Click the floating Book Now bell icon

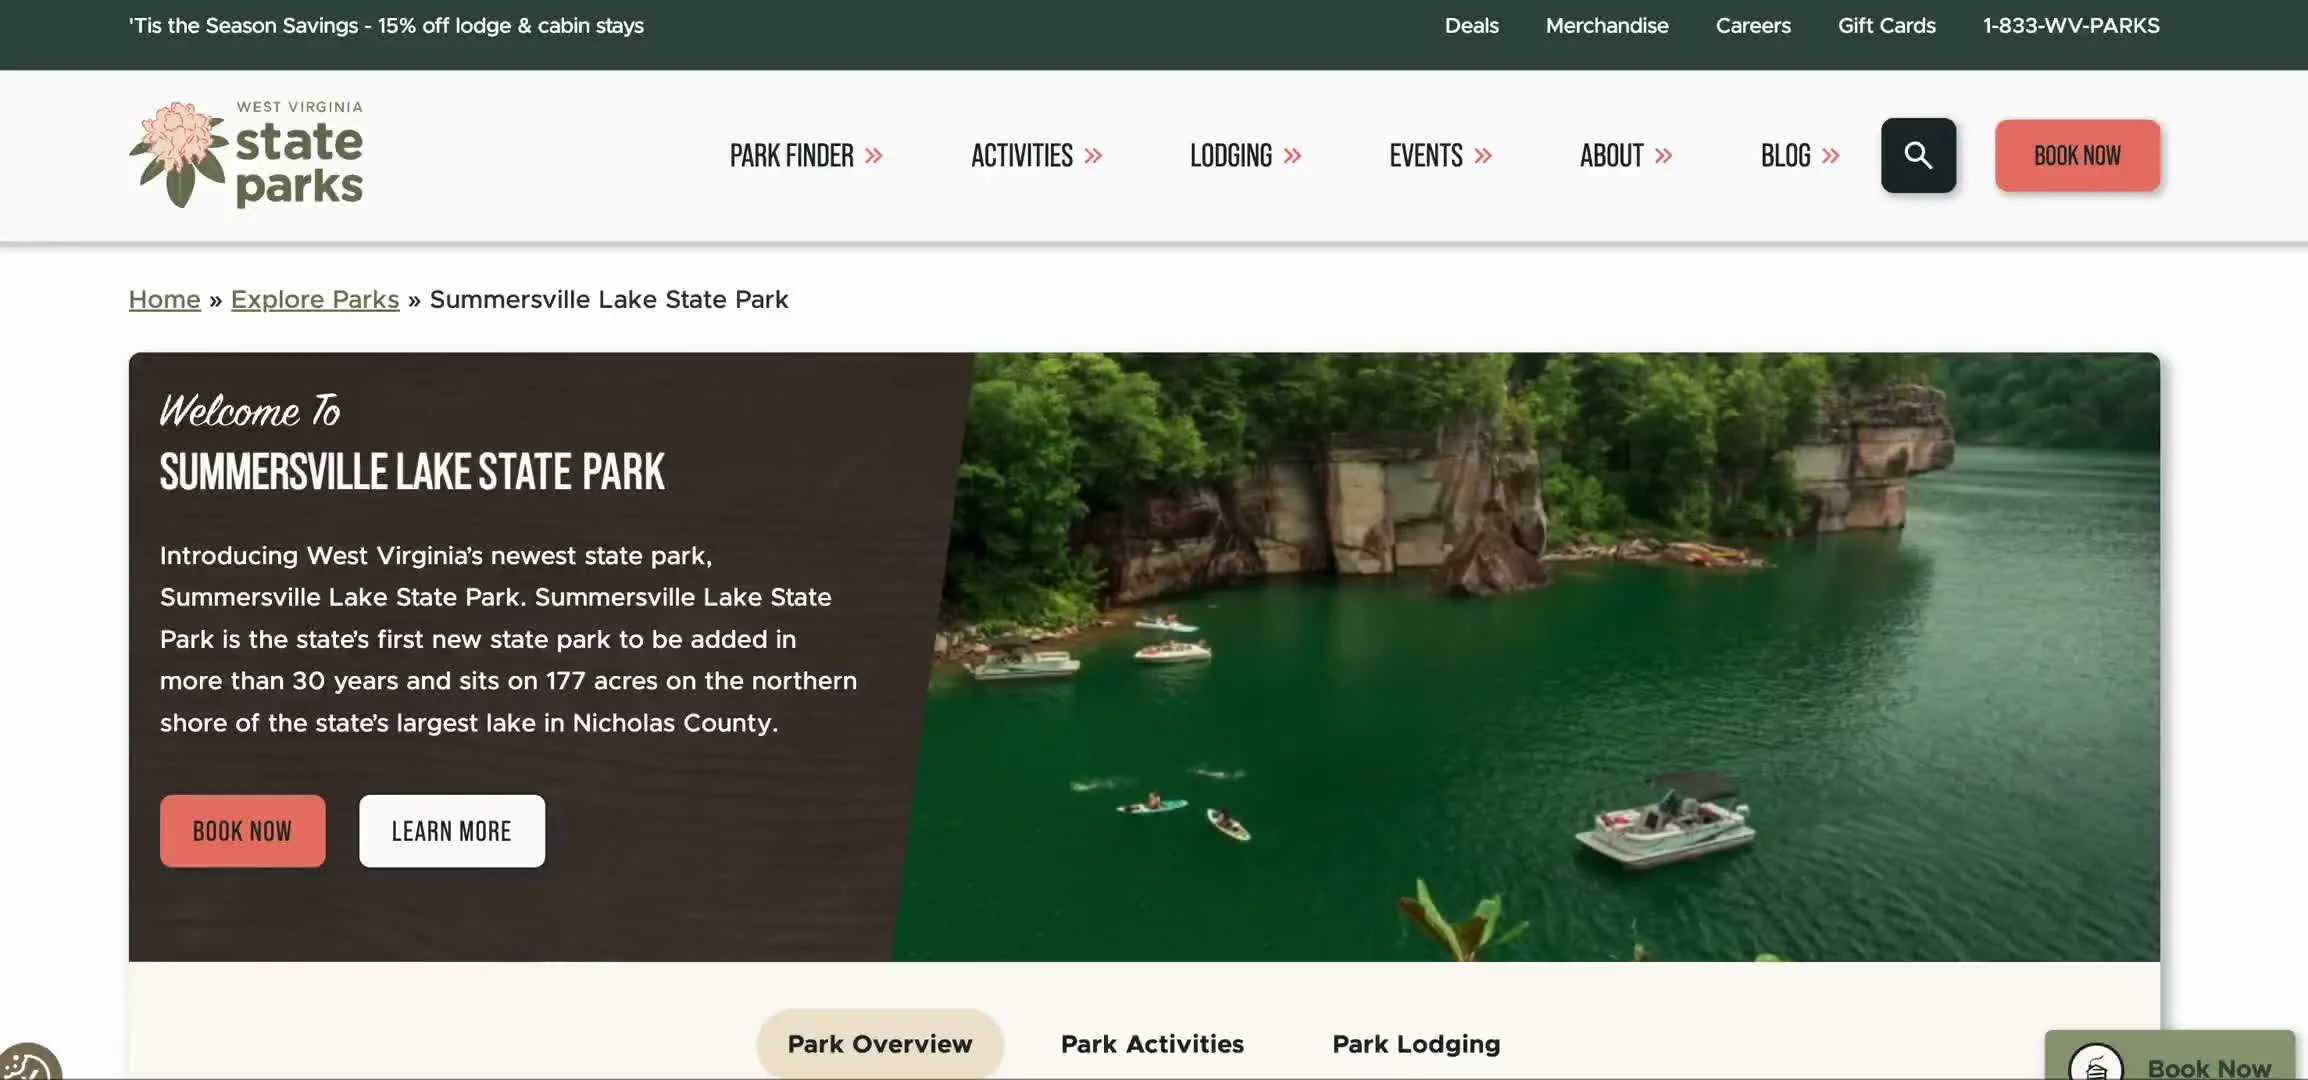pyautogui.click(x=2096, y=1066)
